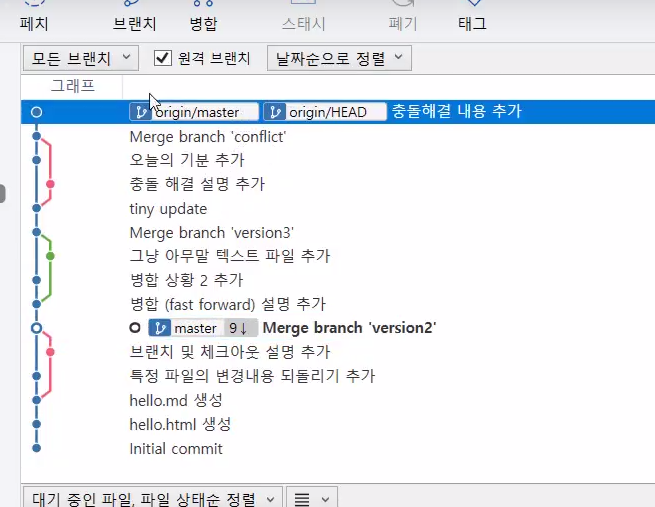Click the 그래프 column header
This screenshot has height=507, width=655.
click(72, 86)
